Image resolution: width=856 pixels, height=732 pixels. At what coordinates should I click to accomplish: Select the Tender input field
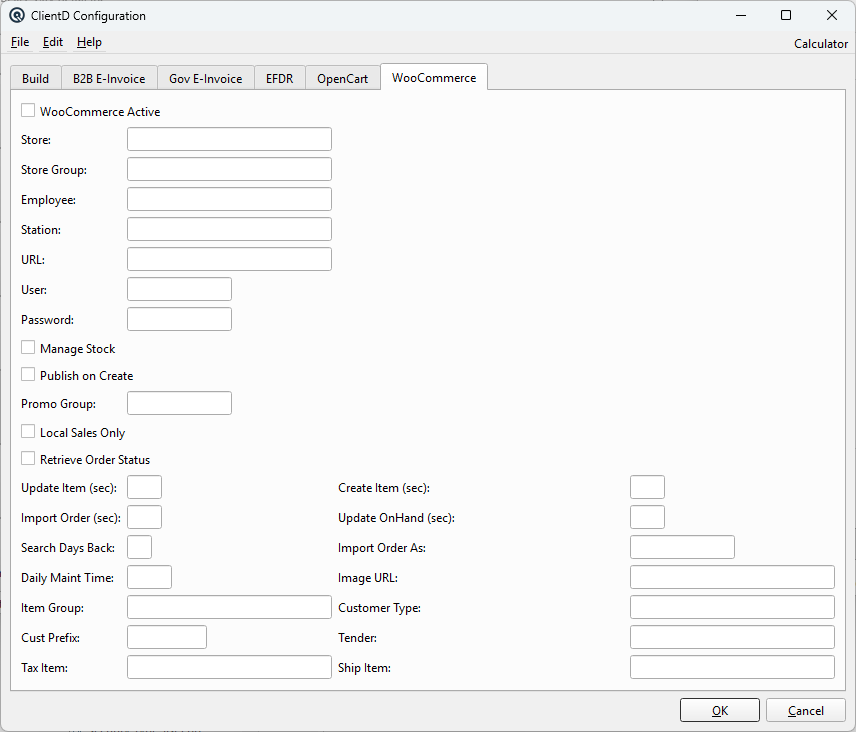[733, 638]
